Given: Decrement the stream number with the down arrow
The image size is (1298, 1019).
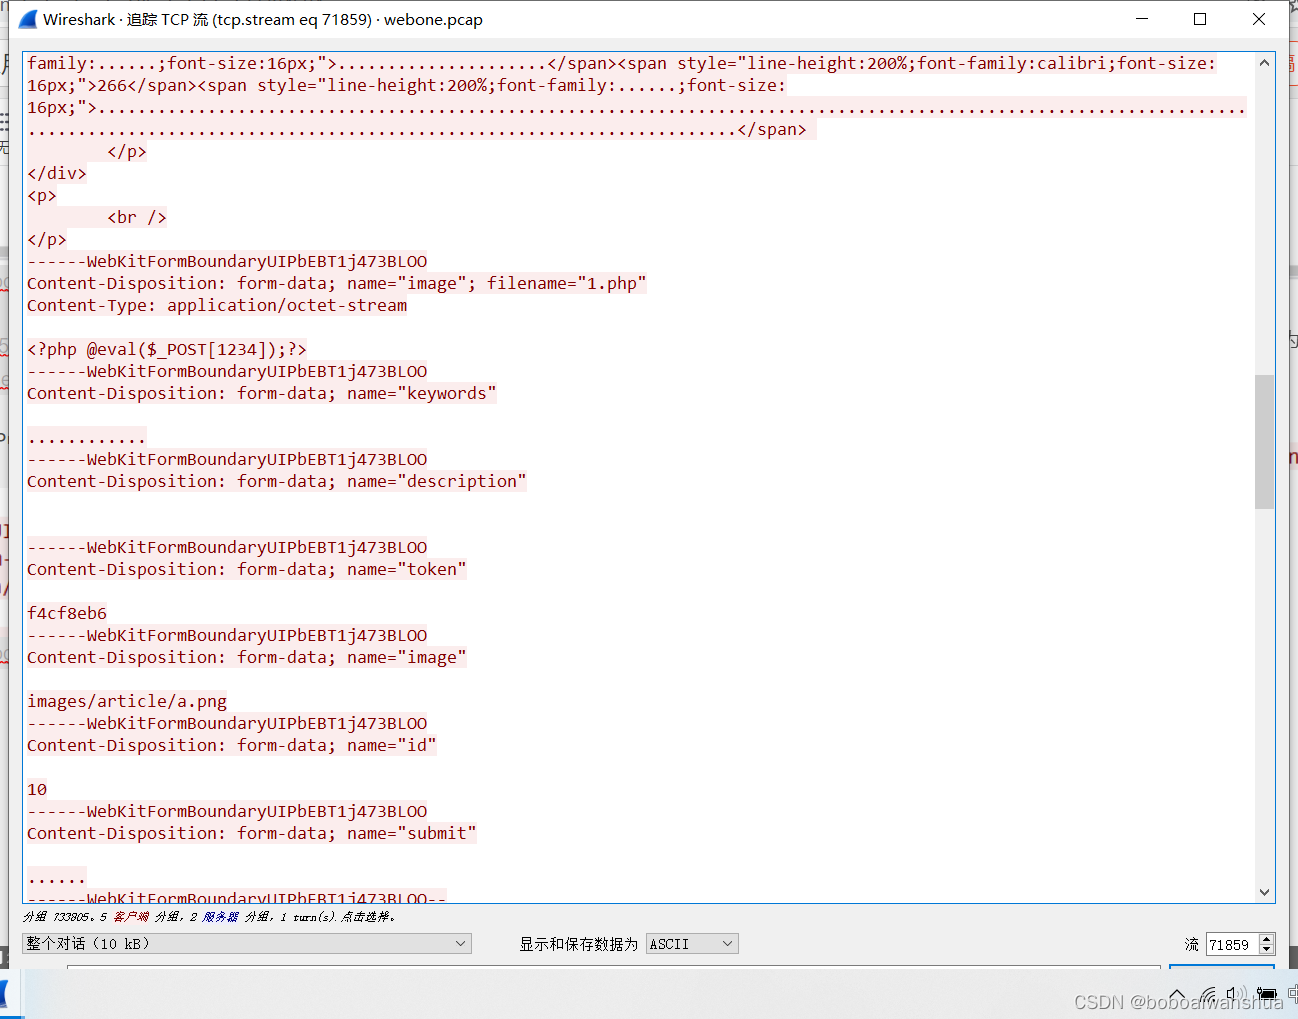Looking at the screenshot, I should pos(1267,949).
